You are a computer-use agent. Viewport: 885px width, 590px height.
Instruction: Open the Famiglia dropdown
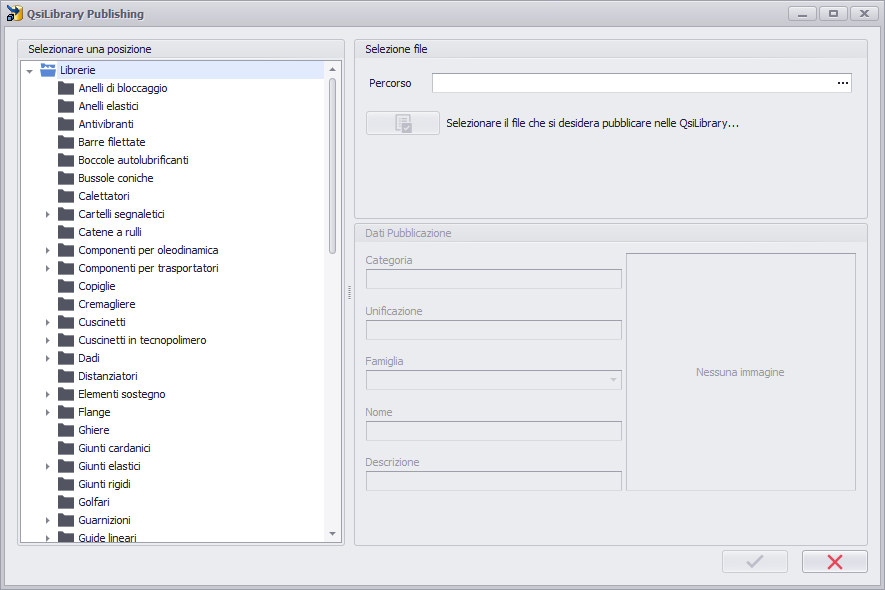click(x=613, y=380)
